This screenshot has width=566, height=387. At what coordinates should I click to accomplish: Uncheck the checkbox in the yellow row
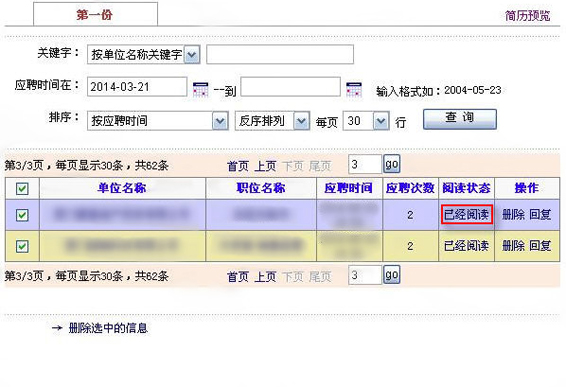click(22, 246)
